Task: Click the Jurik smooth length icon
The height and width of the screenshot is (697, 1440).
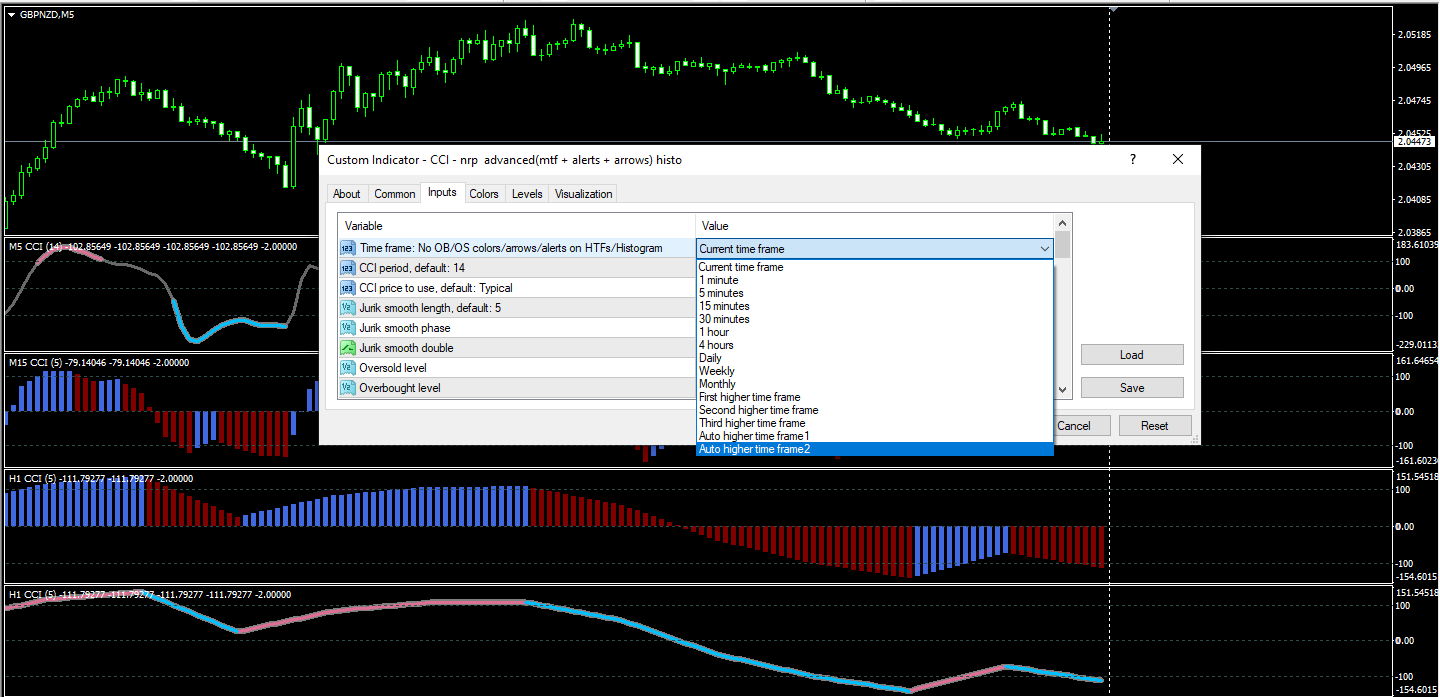Action: coord(348,308)
